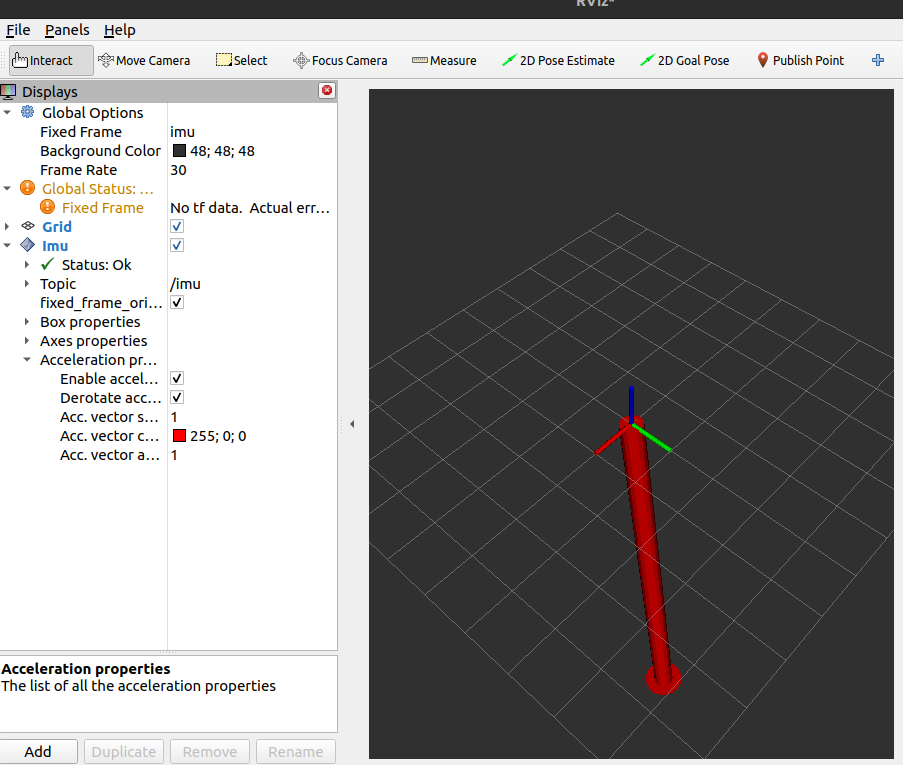Image resolution: width=903 pixels, height=765 pixels.
Task: Toggle the Enable acceleration checkbox
Action: 177,378
